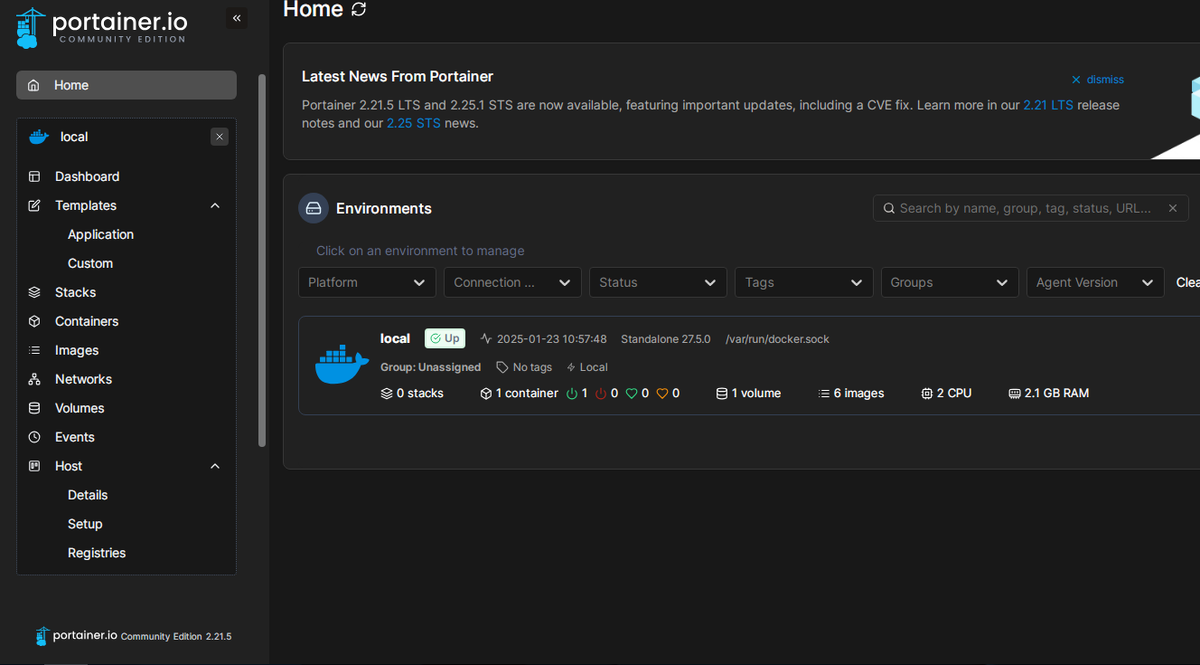This screenshot has width=1200, height=665.
Task: Open the 2.25 STS news link
Action: point(414,123)
